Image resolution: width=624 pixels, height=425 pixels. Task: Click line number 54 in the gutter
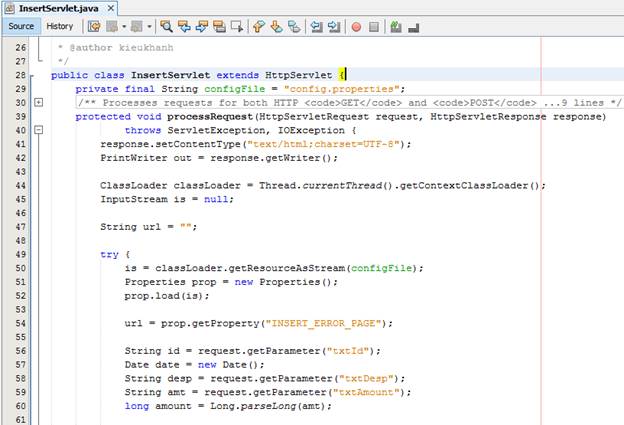click(x=21, y=323)
